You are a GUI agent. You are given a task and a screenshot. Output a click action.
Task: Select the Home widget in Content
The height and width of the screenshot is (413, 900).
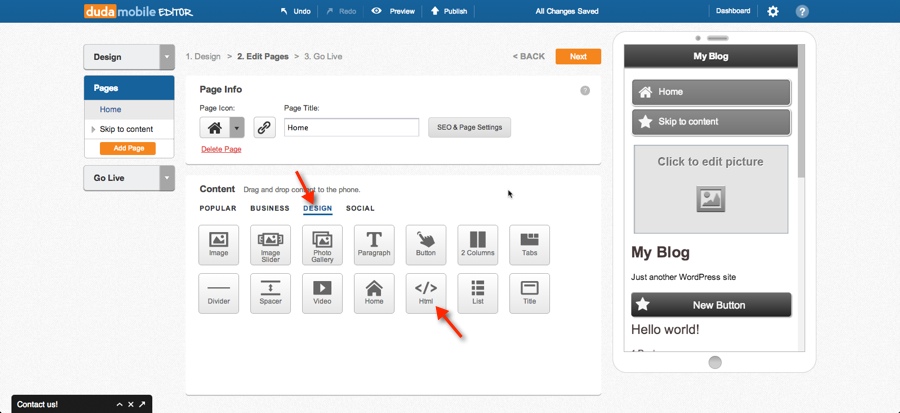coord(374,293)
